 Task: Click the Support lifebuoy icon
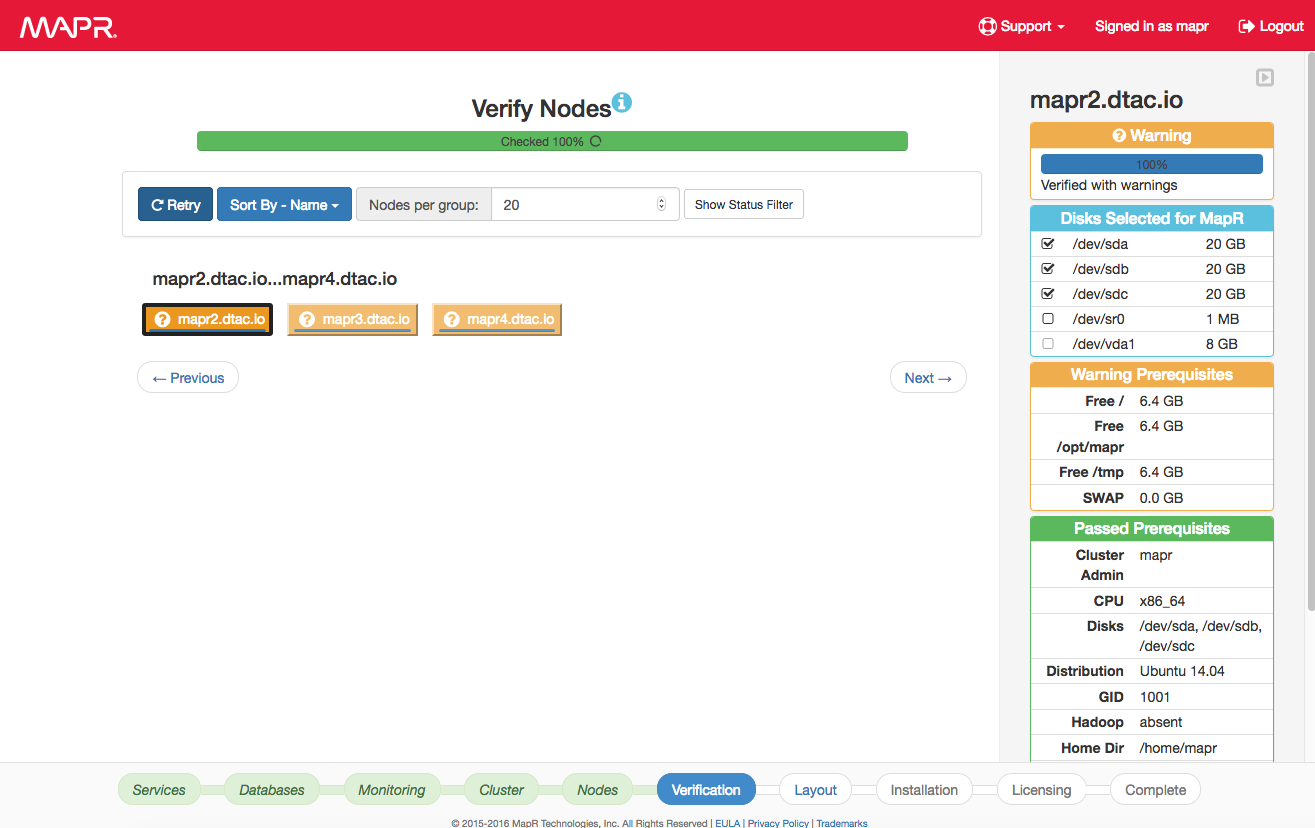point(987,26)
